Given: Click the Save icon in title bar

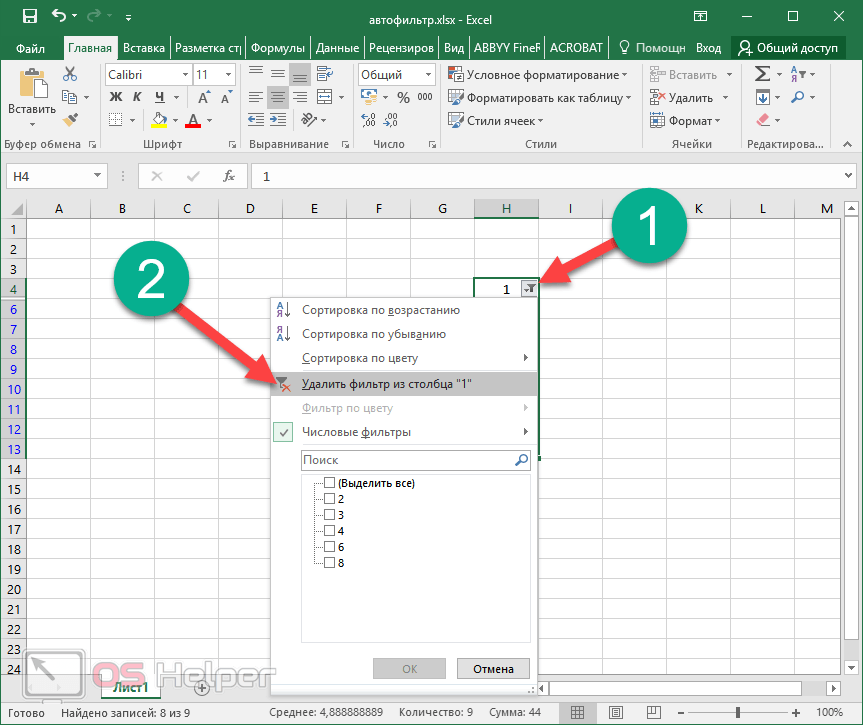Looking at the screenshot, I should [x=29, y=17].
